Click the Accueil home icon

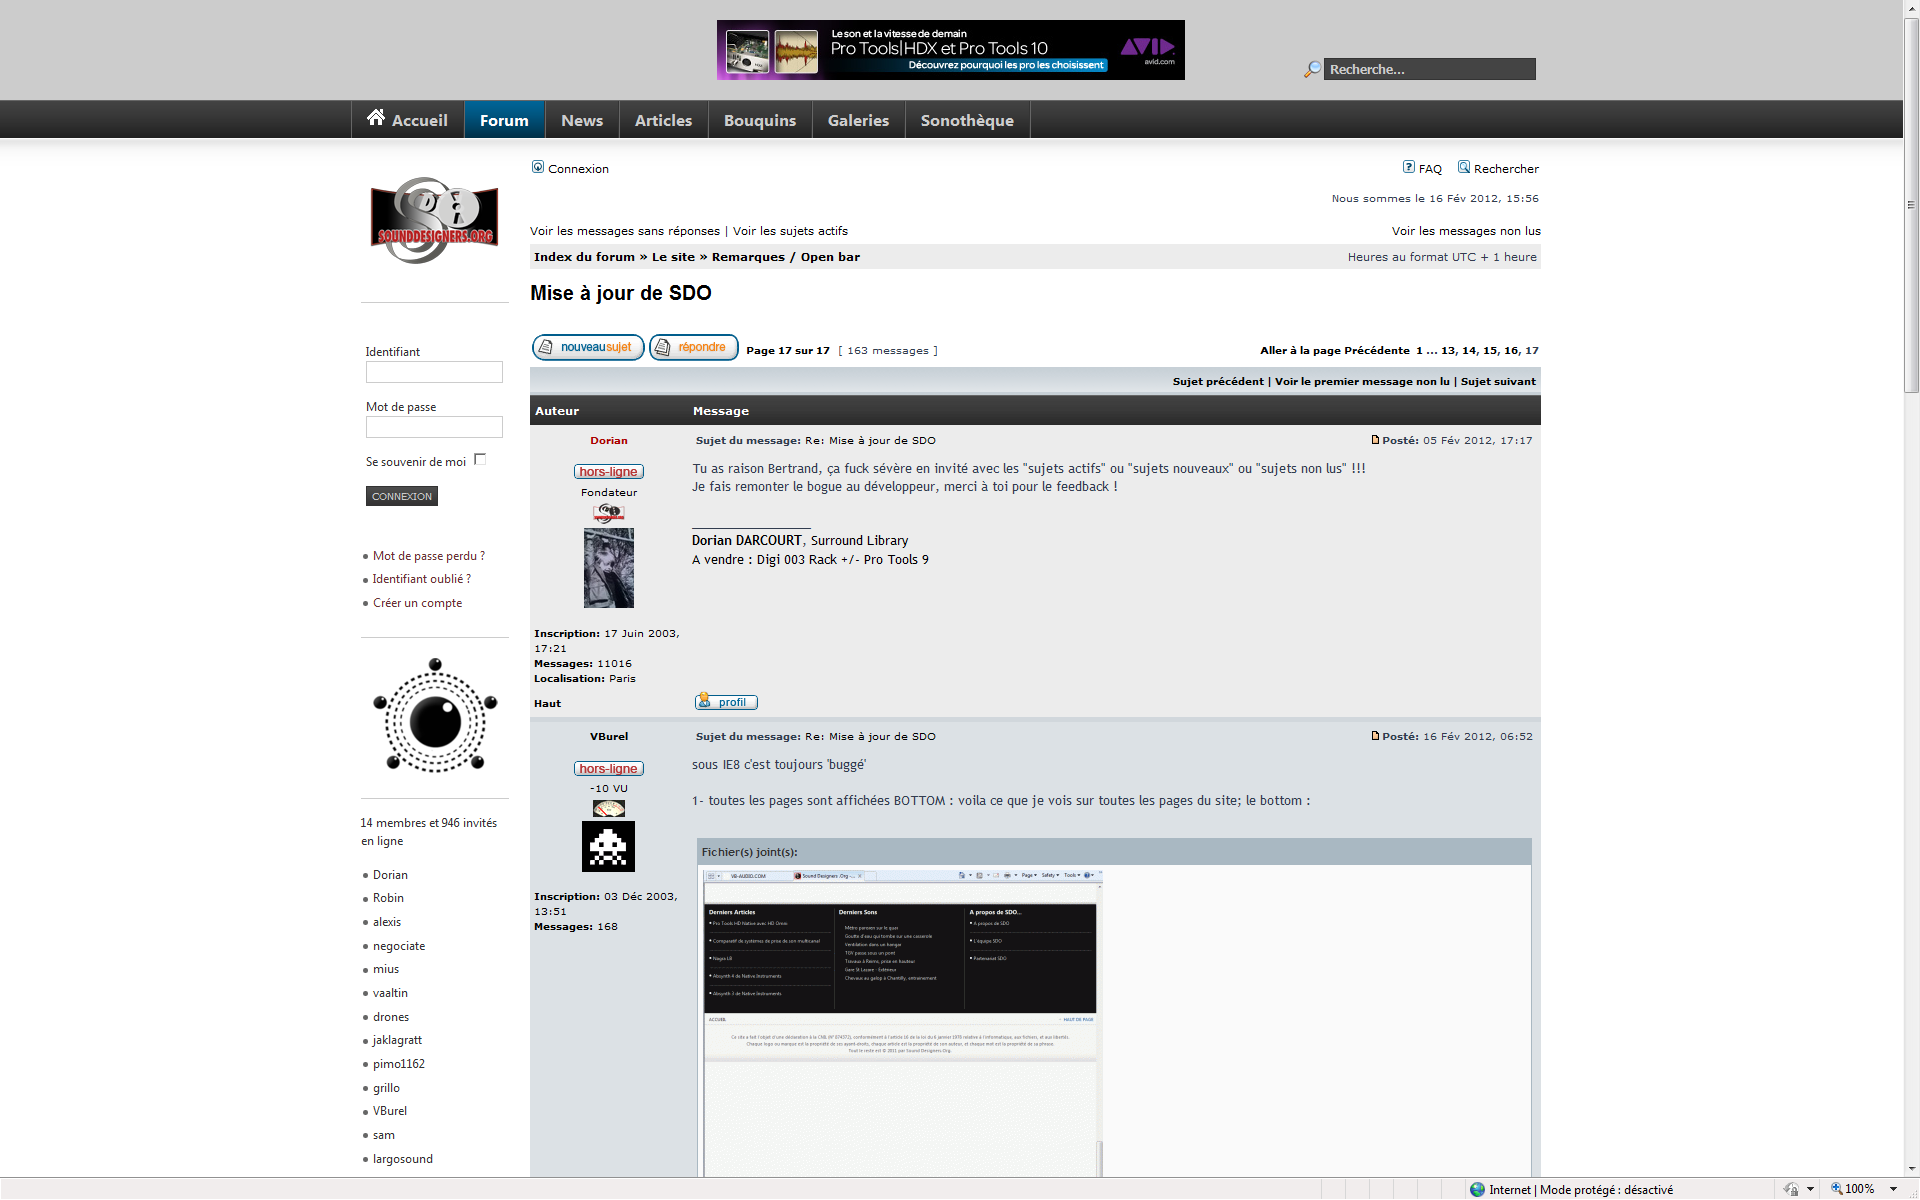(376, 118)
